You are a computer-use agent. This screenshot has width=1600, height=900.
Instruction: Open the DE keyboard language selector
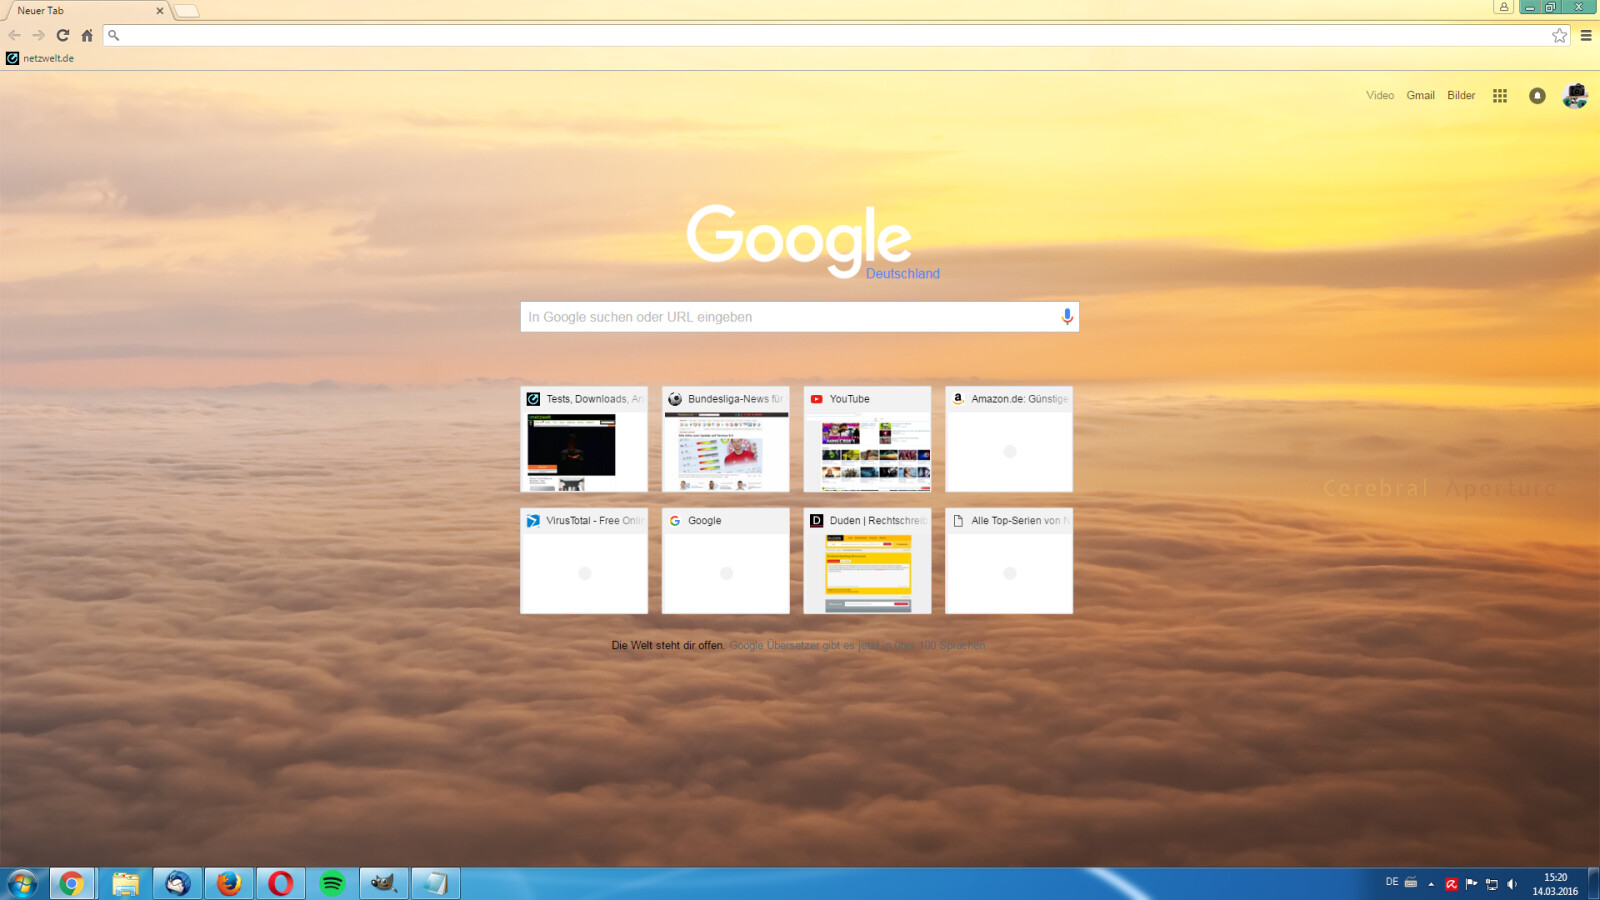(x=1393, y=883)
